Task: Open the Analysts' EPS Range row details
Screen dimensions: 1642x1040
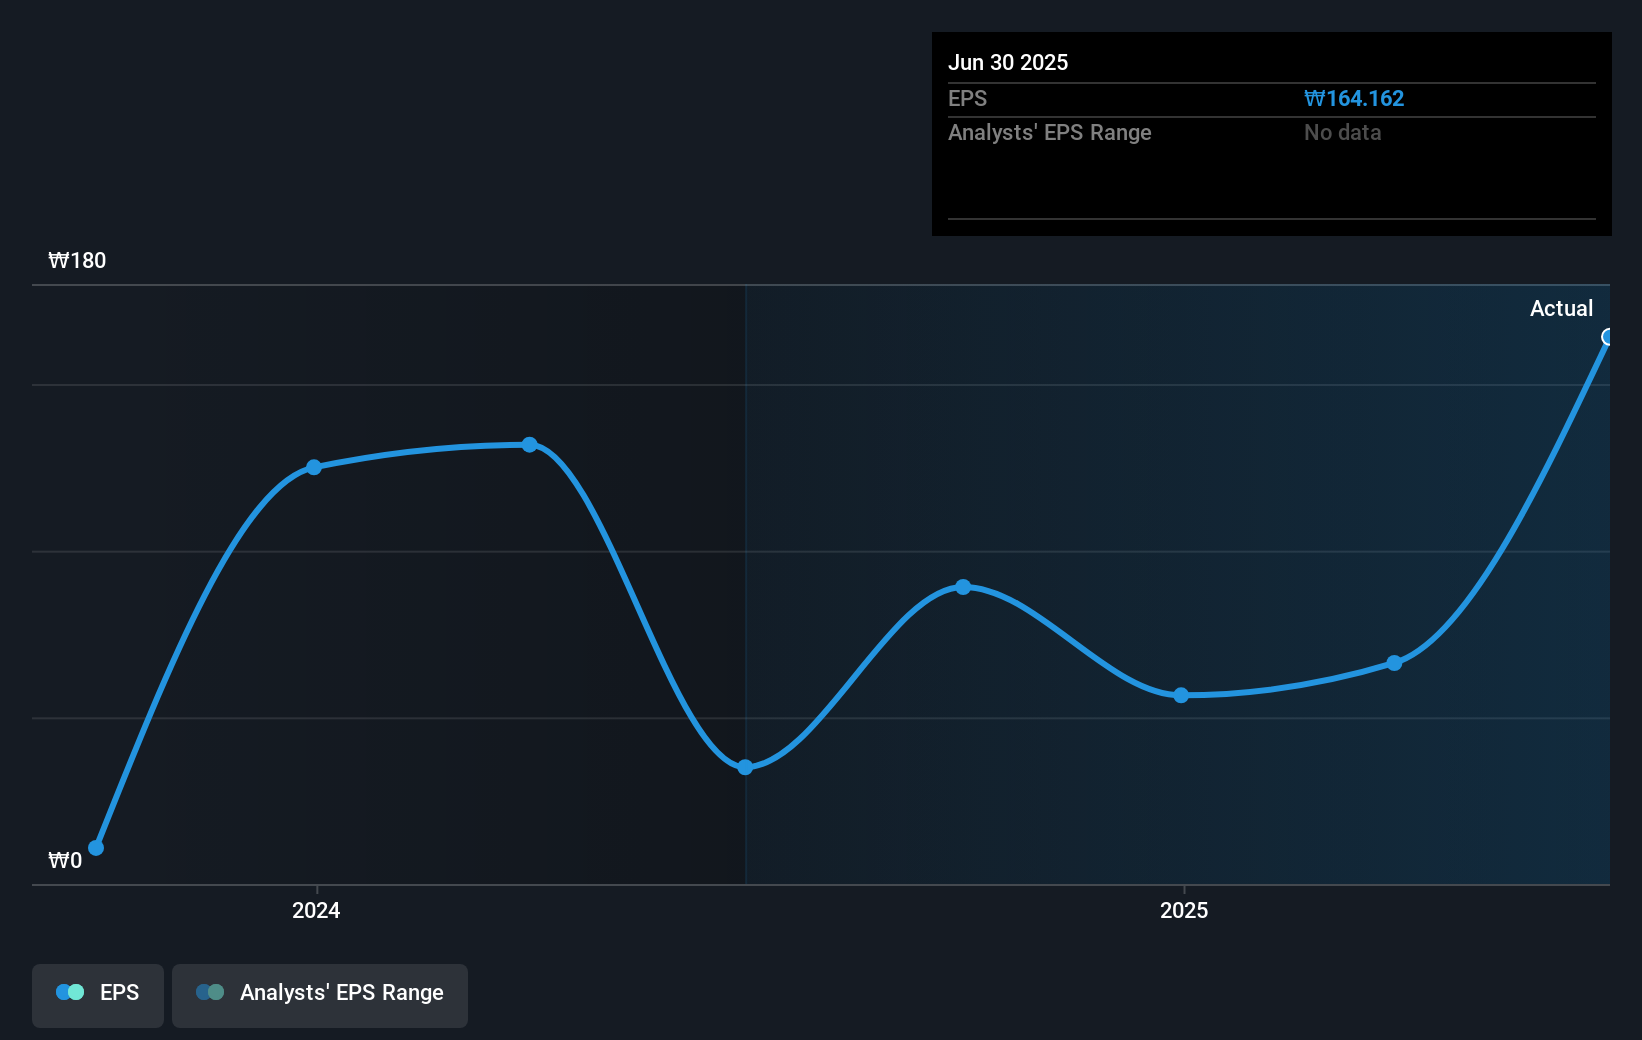Action: point(1049,132)
